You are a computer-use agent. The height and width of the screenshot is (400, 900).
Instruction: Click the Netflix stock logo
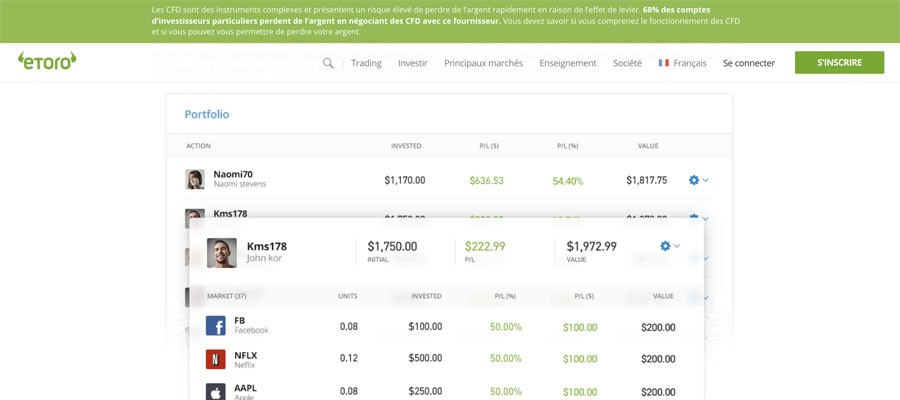[x=216, y=359]
